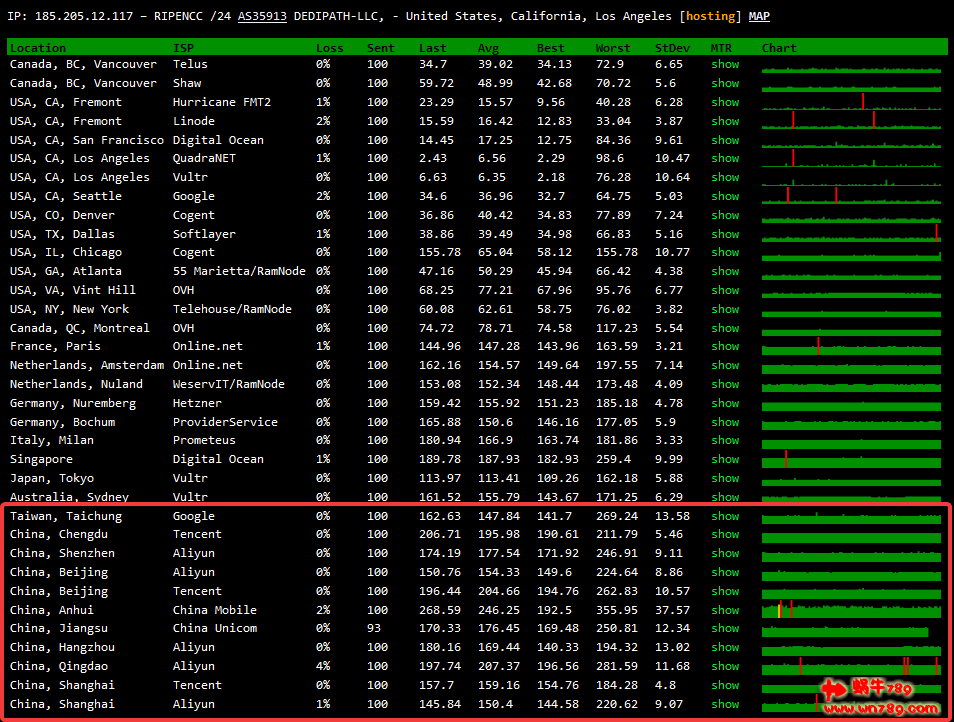Show MTR for Paris Online.net row
This screenshot has width=954, height=722.
tap(725, 346)
